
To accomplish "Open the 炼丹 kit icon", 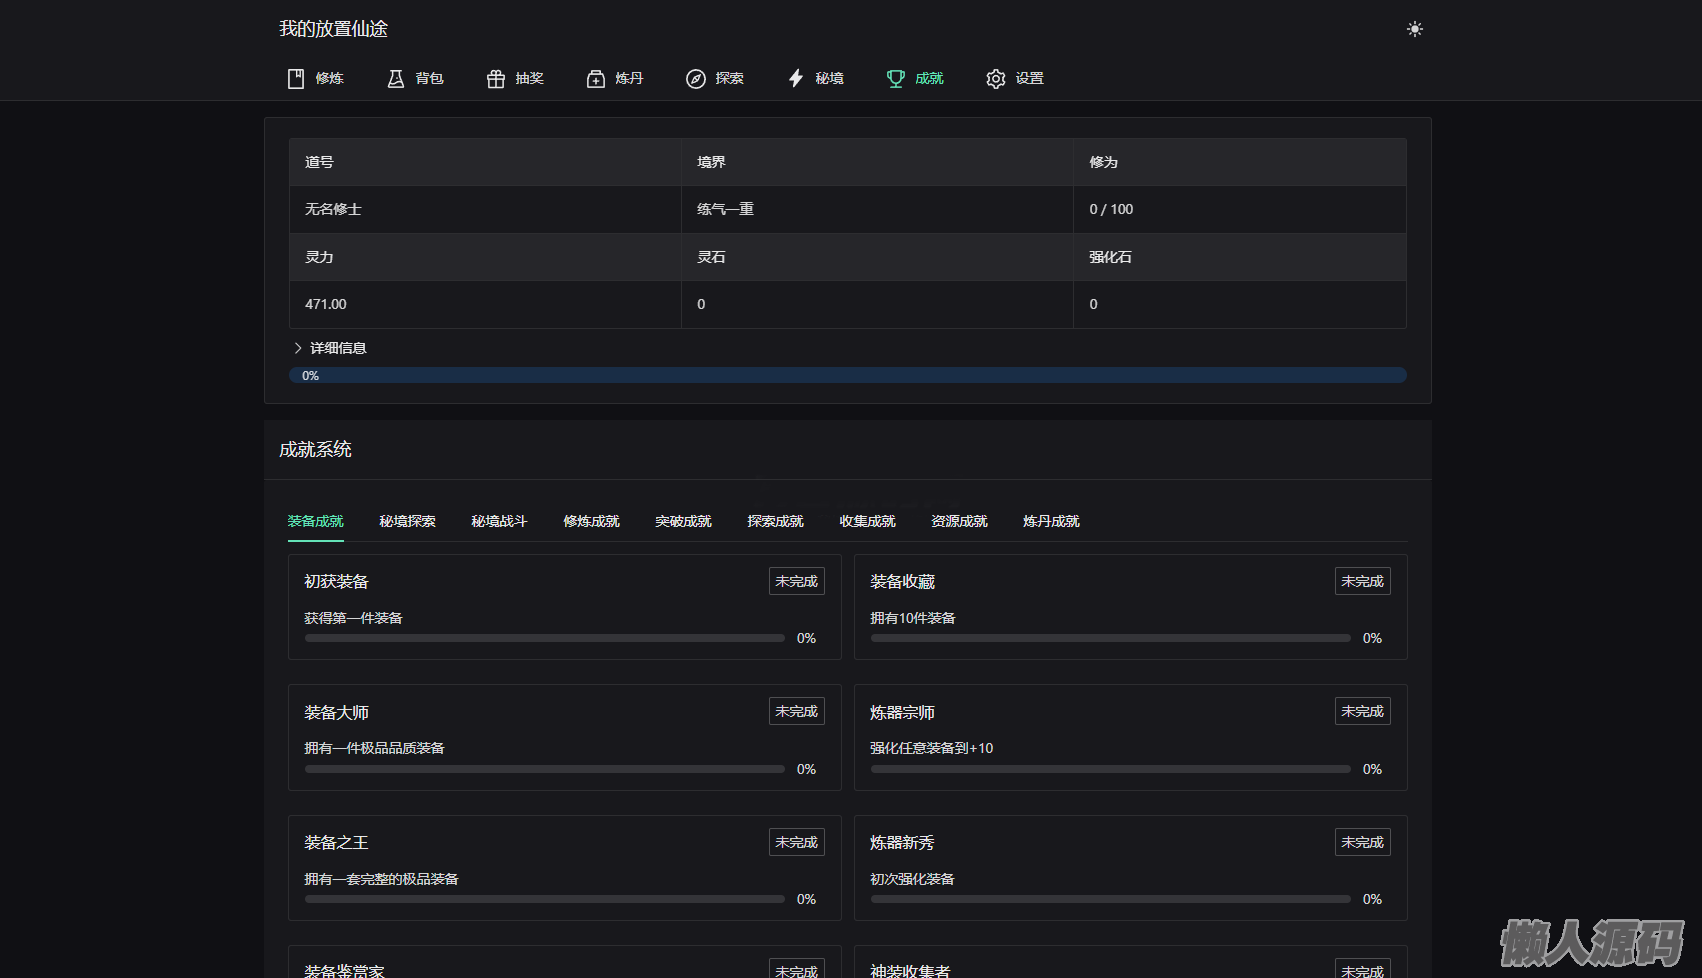I will 596,79.
